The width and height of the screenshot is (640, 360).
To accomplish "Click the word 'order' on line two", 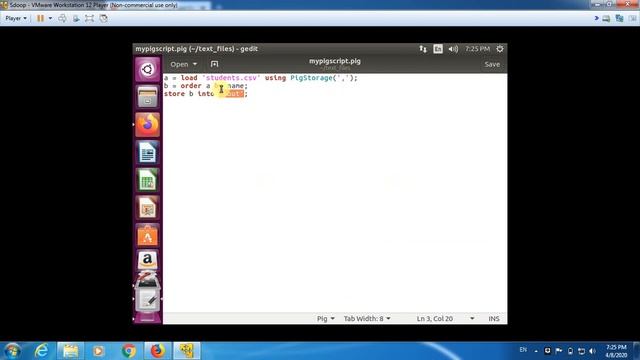I will click(x=191, y=86).
